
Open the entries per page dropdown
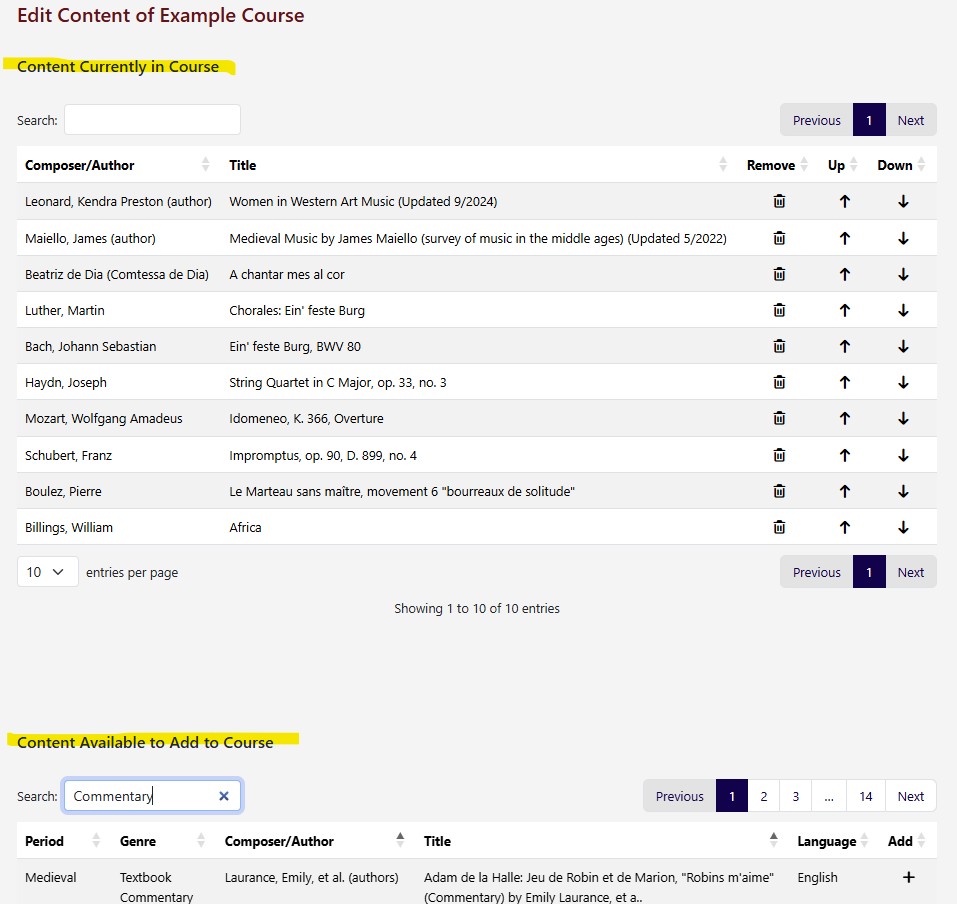pos(47,572)
